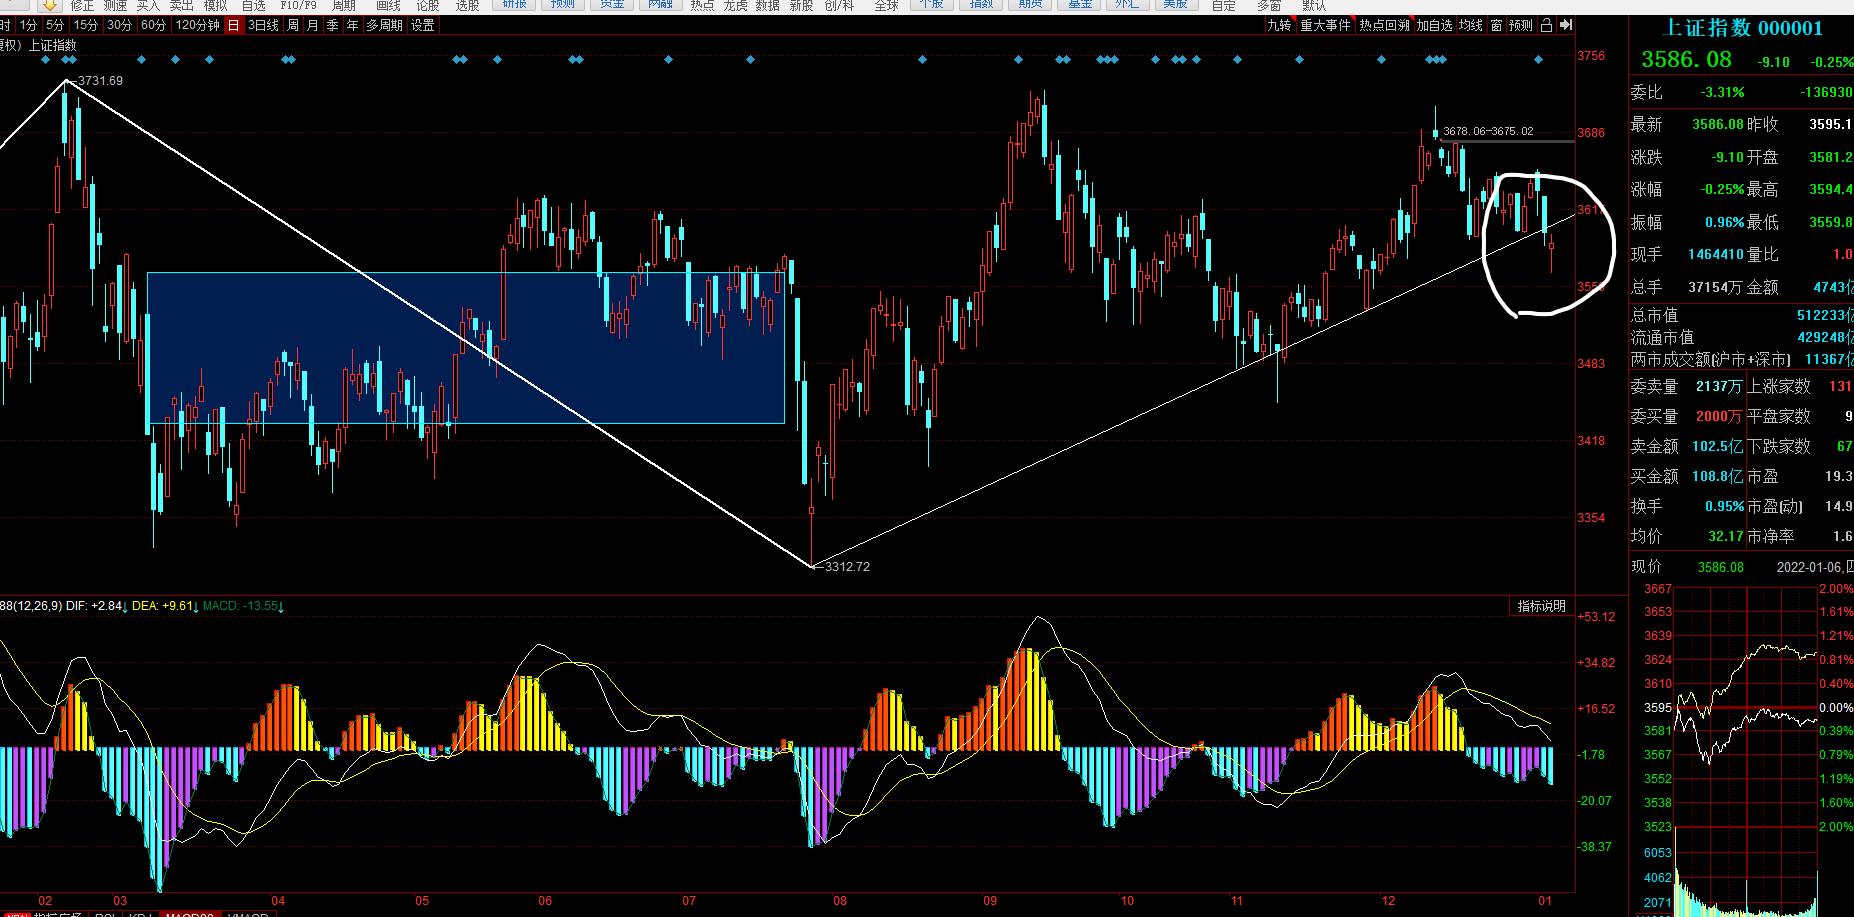Click the blue diamond marker above 3731.69 peak
The image size is (1854, 917).
[68, 61]
